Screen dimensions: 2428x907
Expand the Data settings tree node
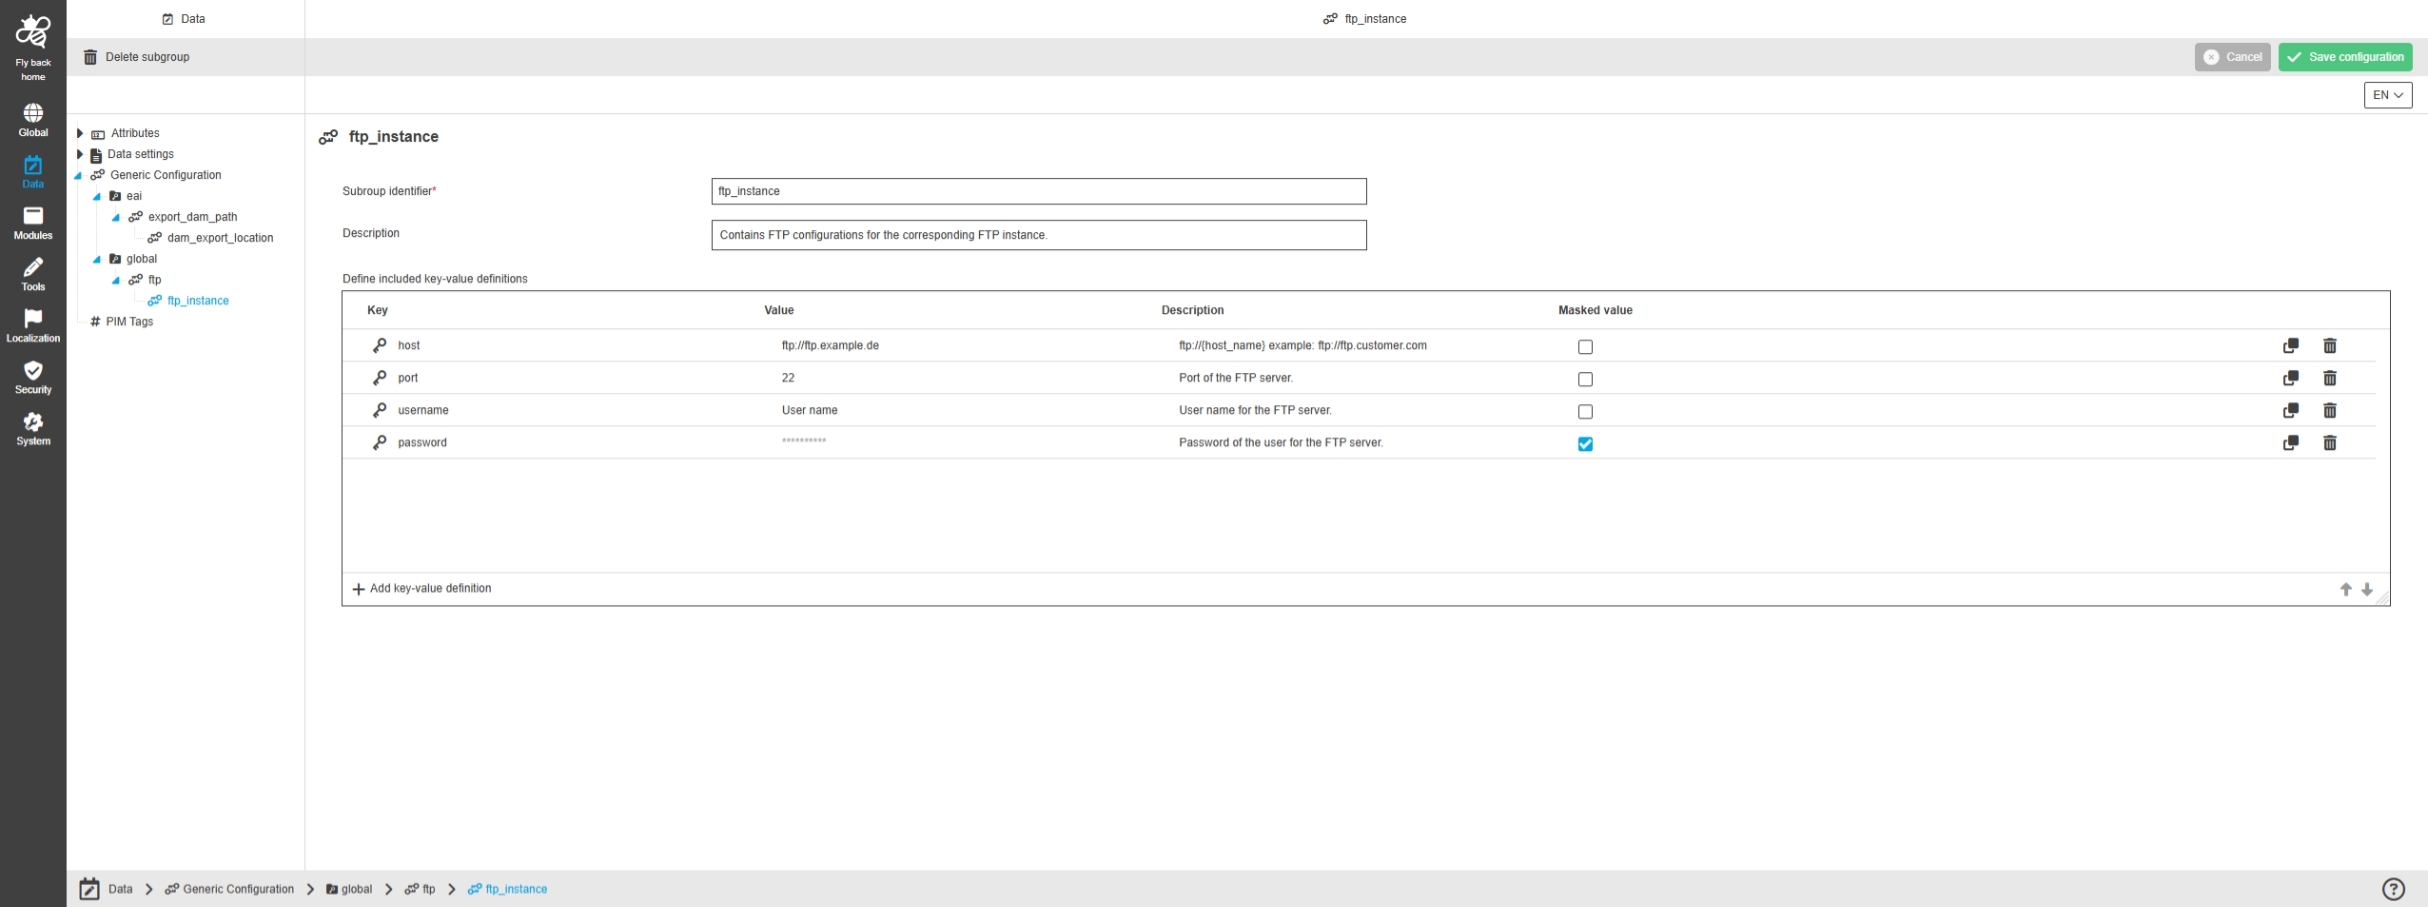80,154
